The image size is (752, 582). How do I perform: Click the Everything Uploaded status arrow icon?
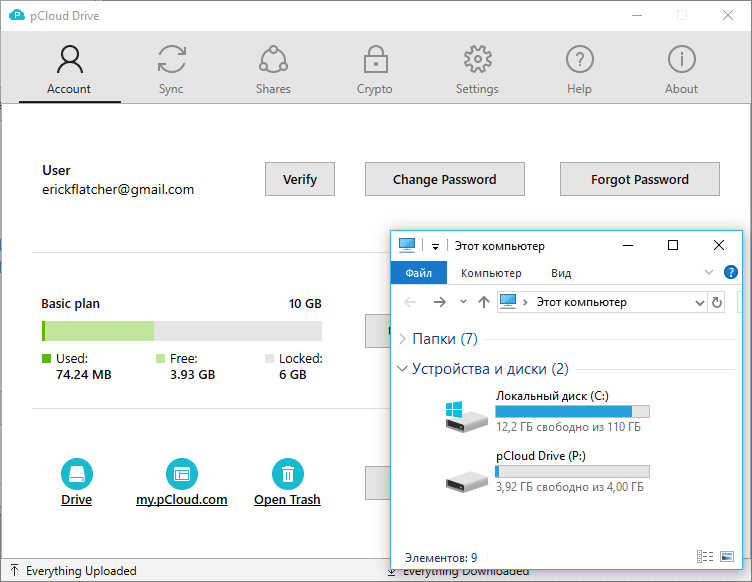coord(15,570)
